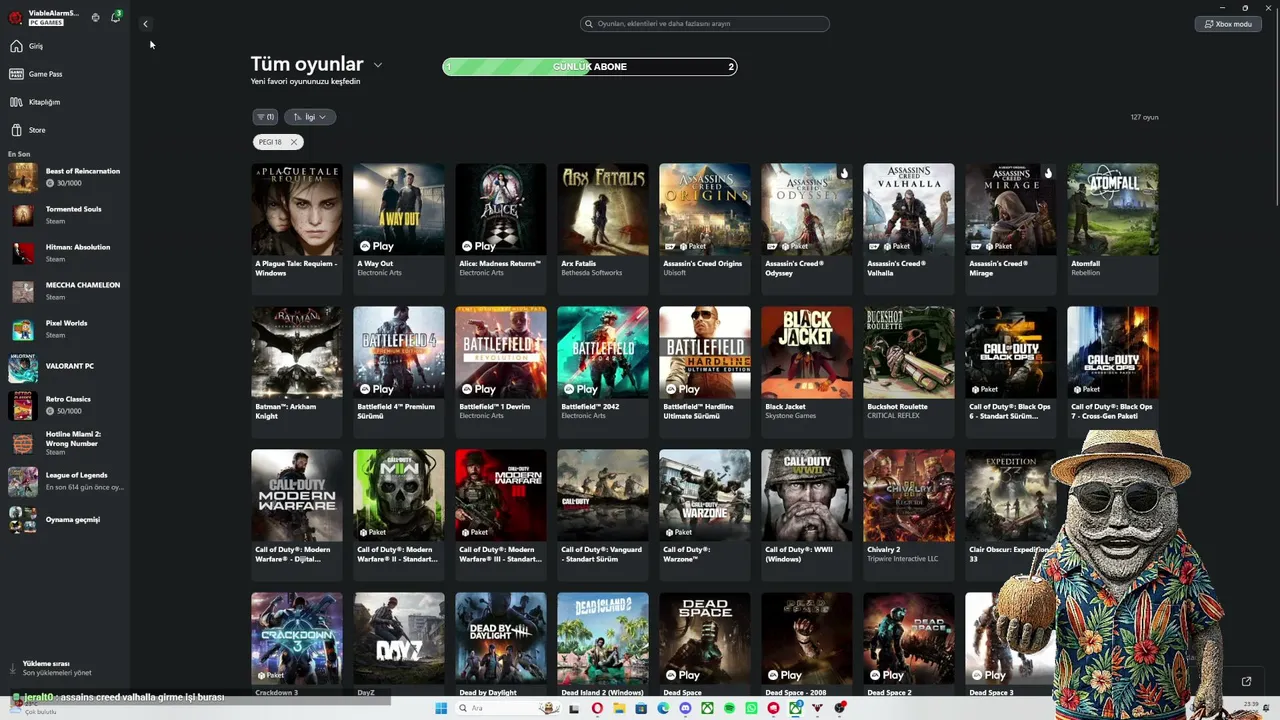1280x720 pixels.
Task: Open Microsoft Edge from the taskbar
Action: click(663, 708)
